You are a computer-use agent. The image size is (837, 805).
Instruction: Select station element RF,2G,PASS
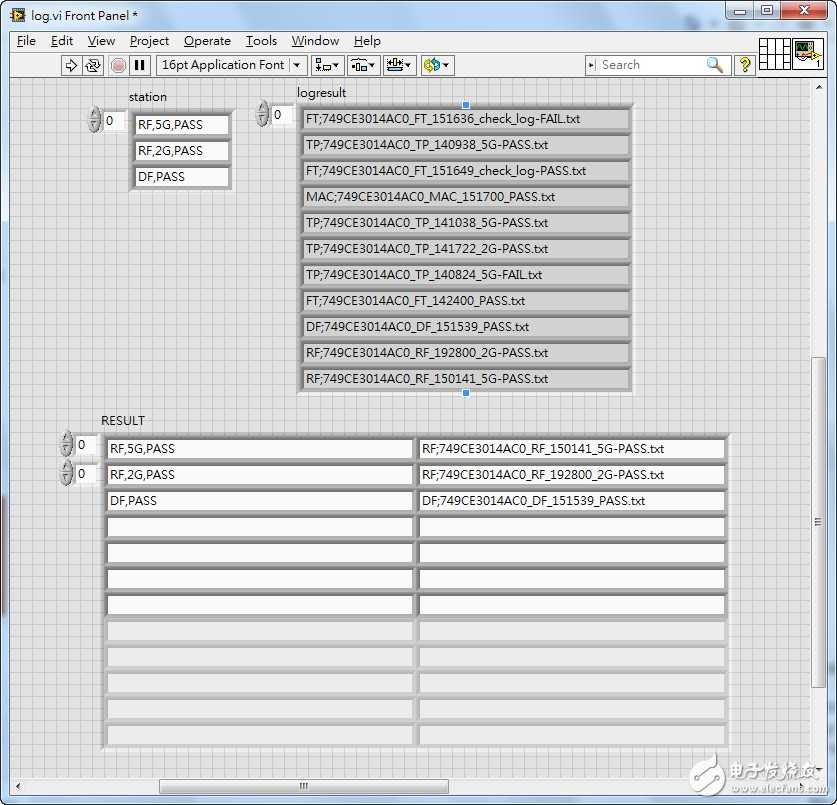pos(181,151)
